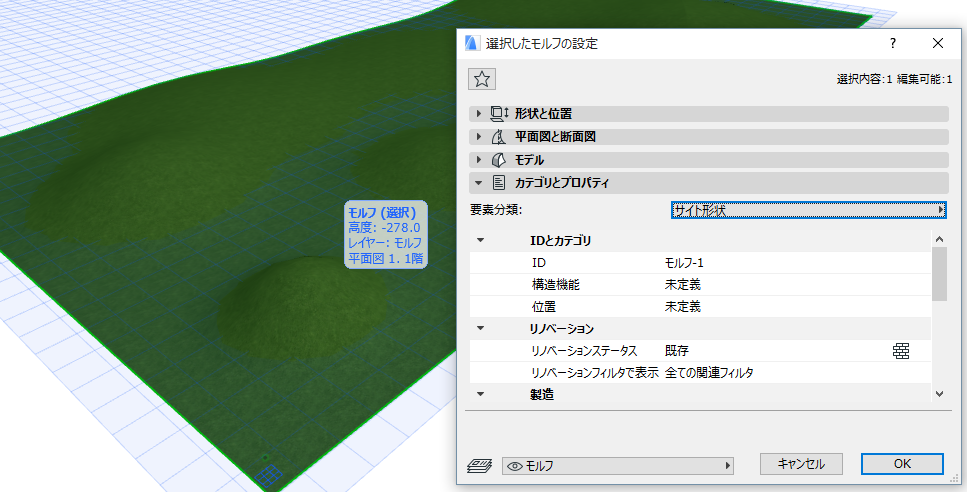967x492 pixels.
Task: Click the 位置 property label
Action: pos(544,306)
